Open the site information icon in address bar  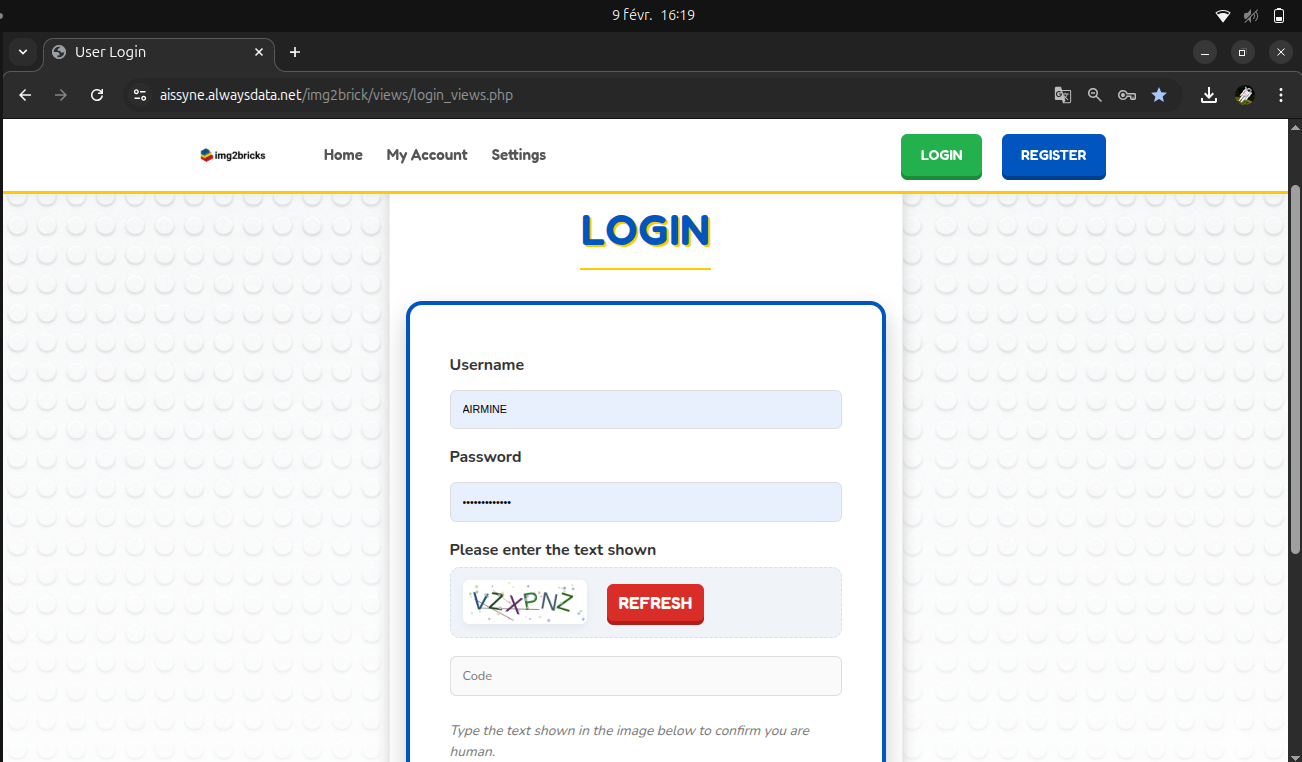point(140,95)
